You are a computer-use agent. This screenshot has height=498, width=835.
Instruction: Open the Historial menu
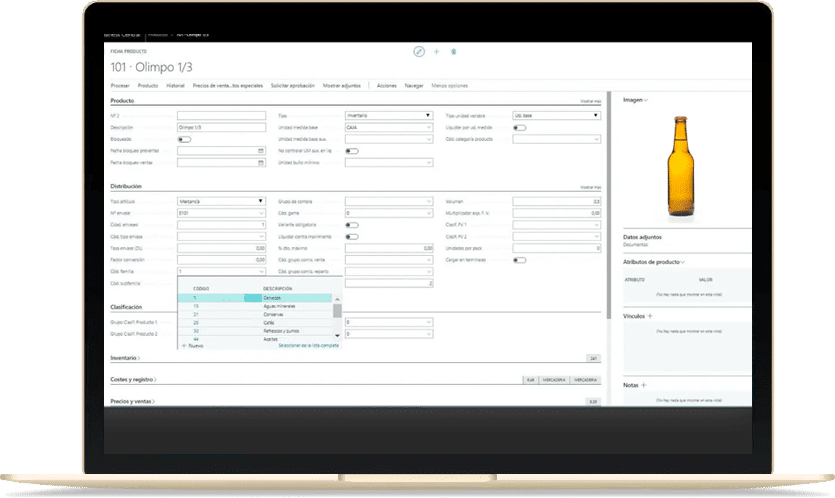[175, 86]
